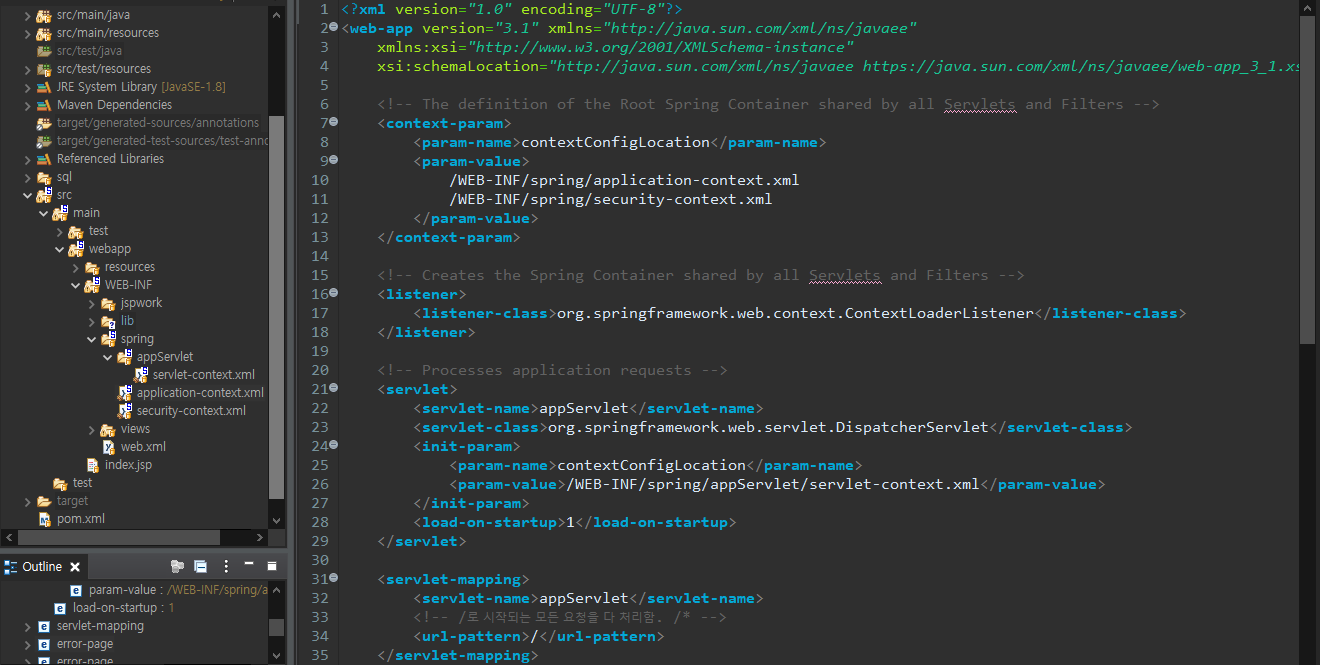Click the webapp folder icon
Viewport: 1320px width, 665px height.
tap(76, 248)
